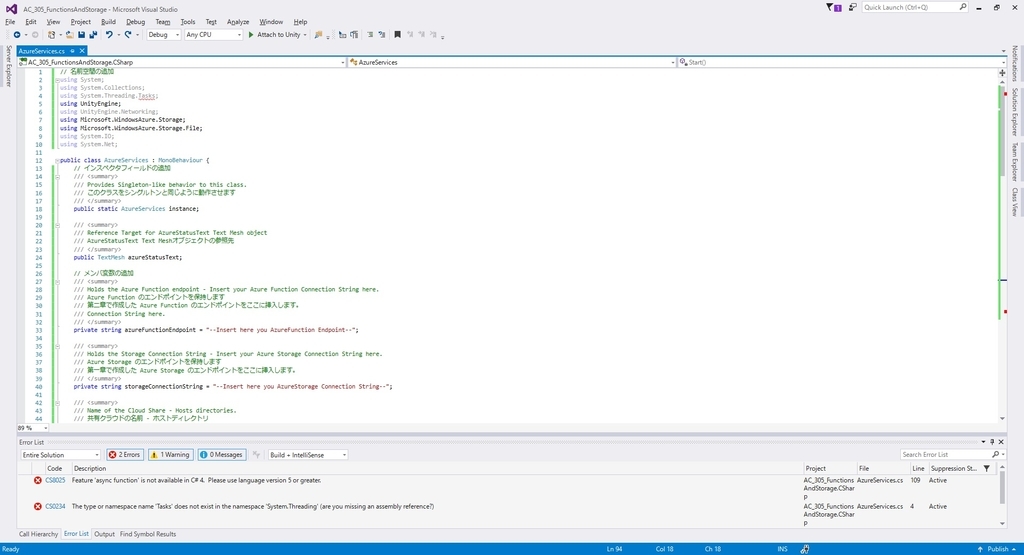
Task: Open the Any CPU platform dropdown
Action: [213, 35]
